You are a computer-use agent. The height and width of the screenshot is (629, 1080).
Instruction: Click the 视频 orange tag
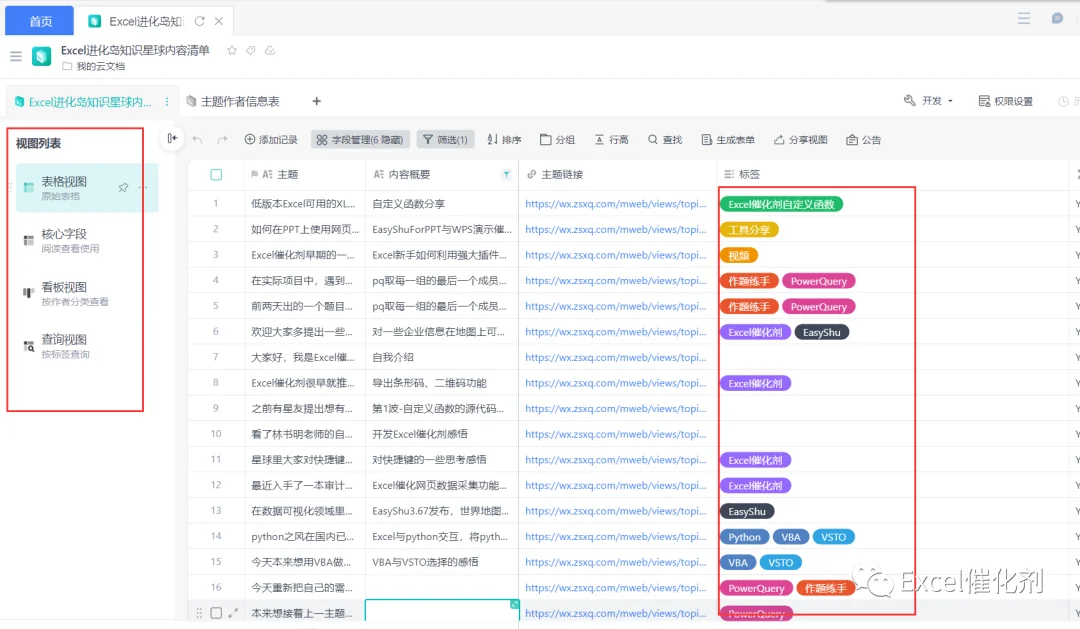(x=738, y=256)
